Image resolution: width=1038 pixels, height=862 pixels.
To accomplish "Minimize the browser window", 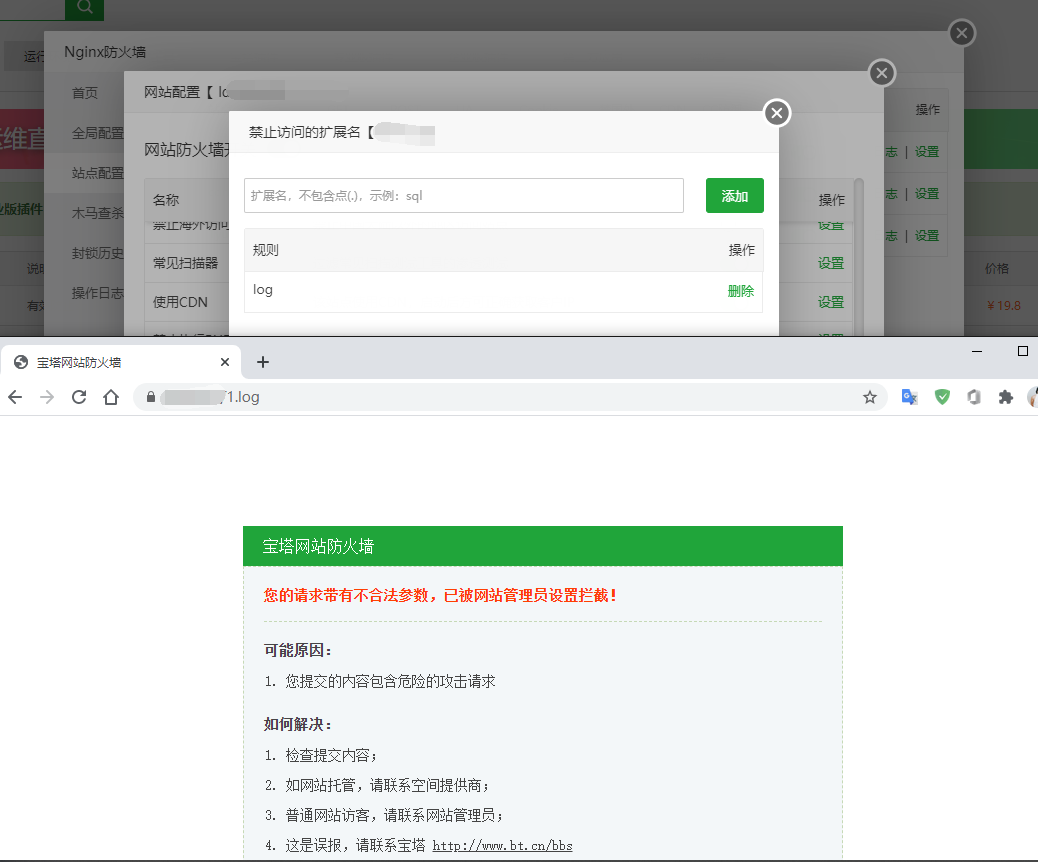I will pyautogui.click(x=977, y=352).
